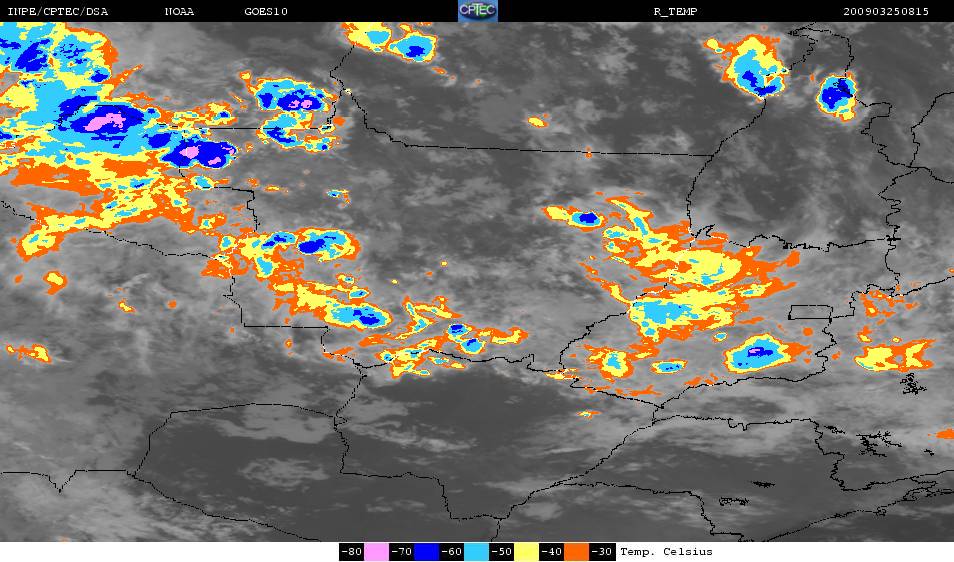Click the -60 legend value
Image resolution: width=954 pixels, height=562 pixels.
pos(451,552)
